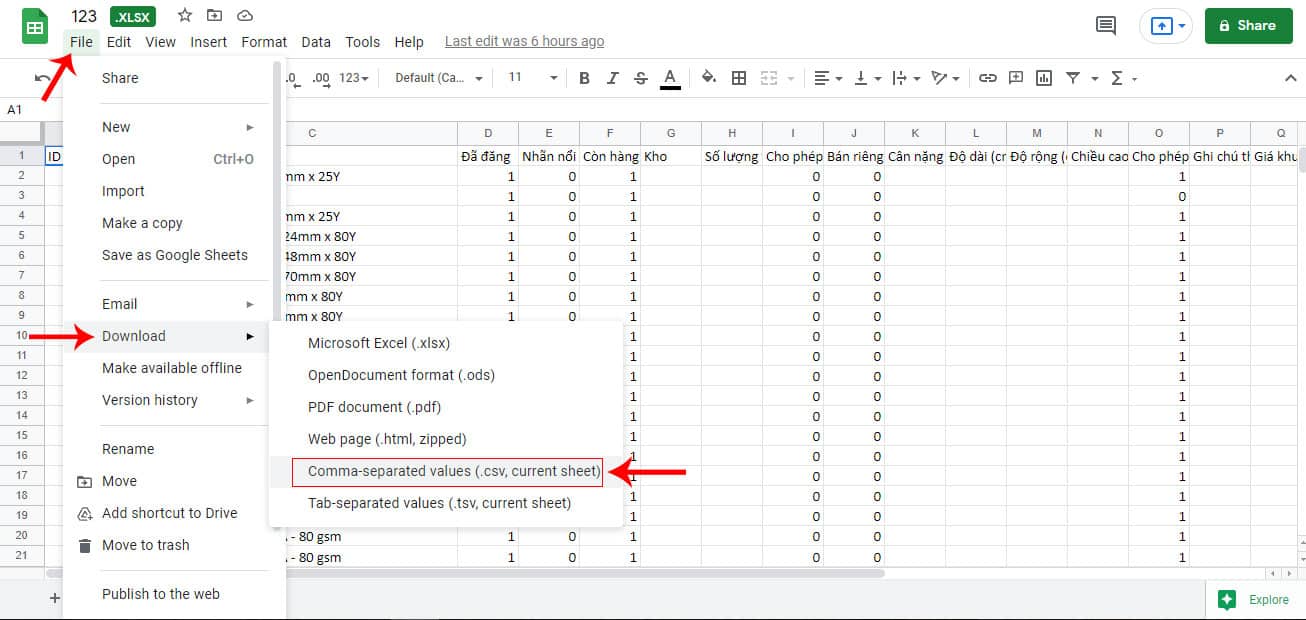Viewport: 1306px width, 620px height.
Task: Insert a comment using the toolbar icon
Action: coord(1014,77)
